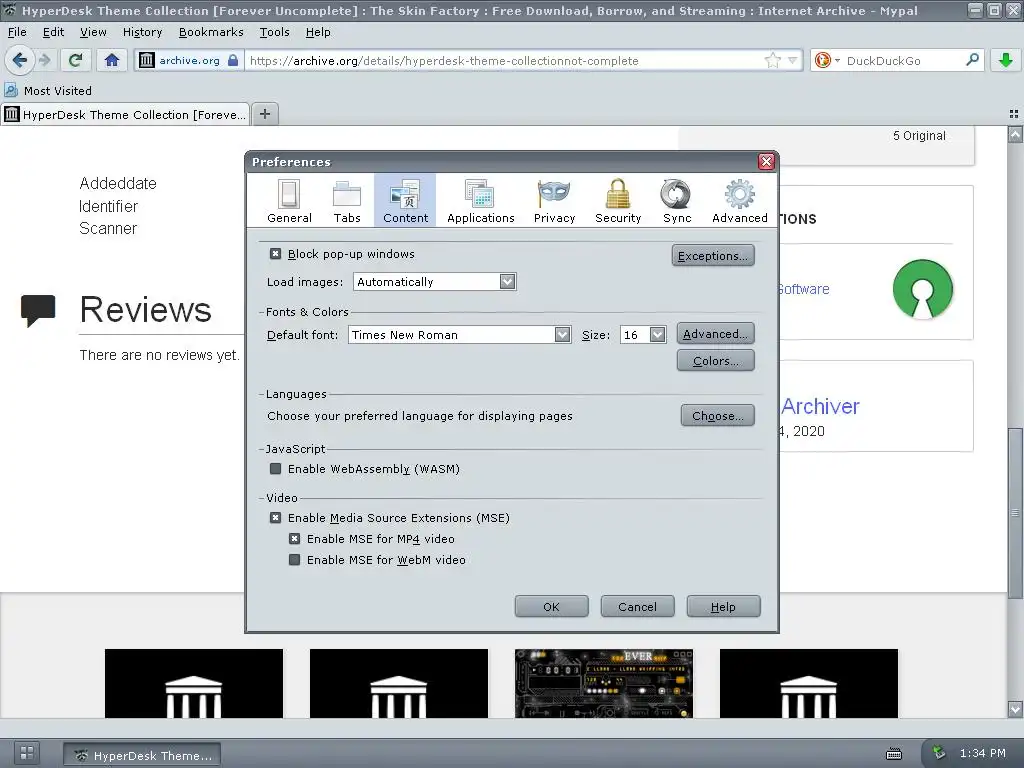Click the 1:34 PM clock
Viewport: 1024px width, 768px height.
coord(982,753)
